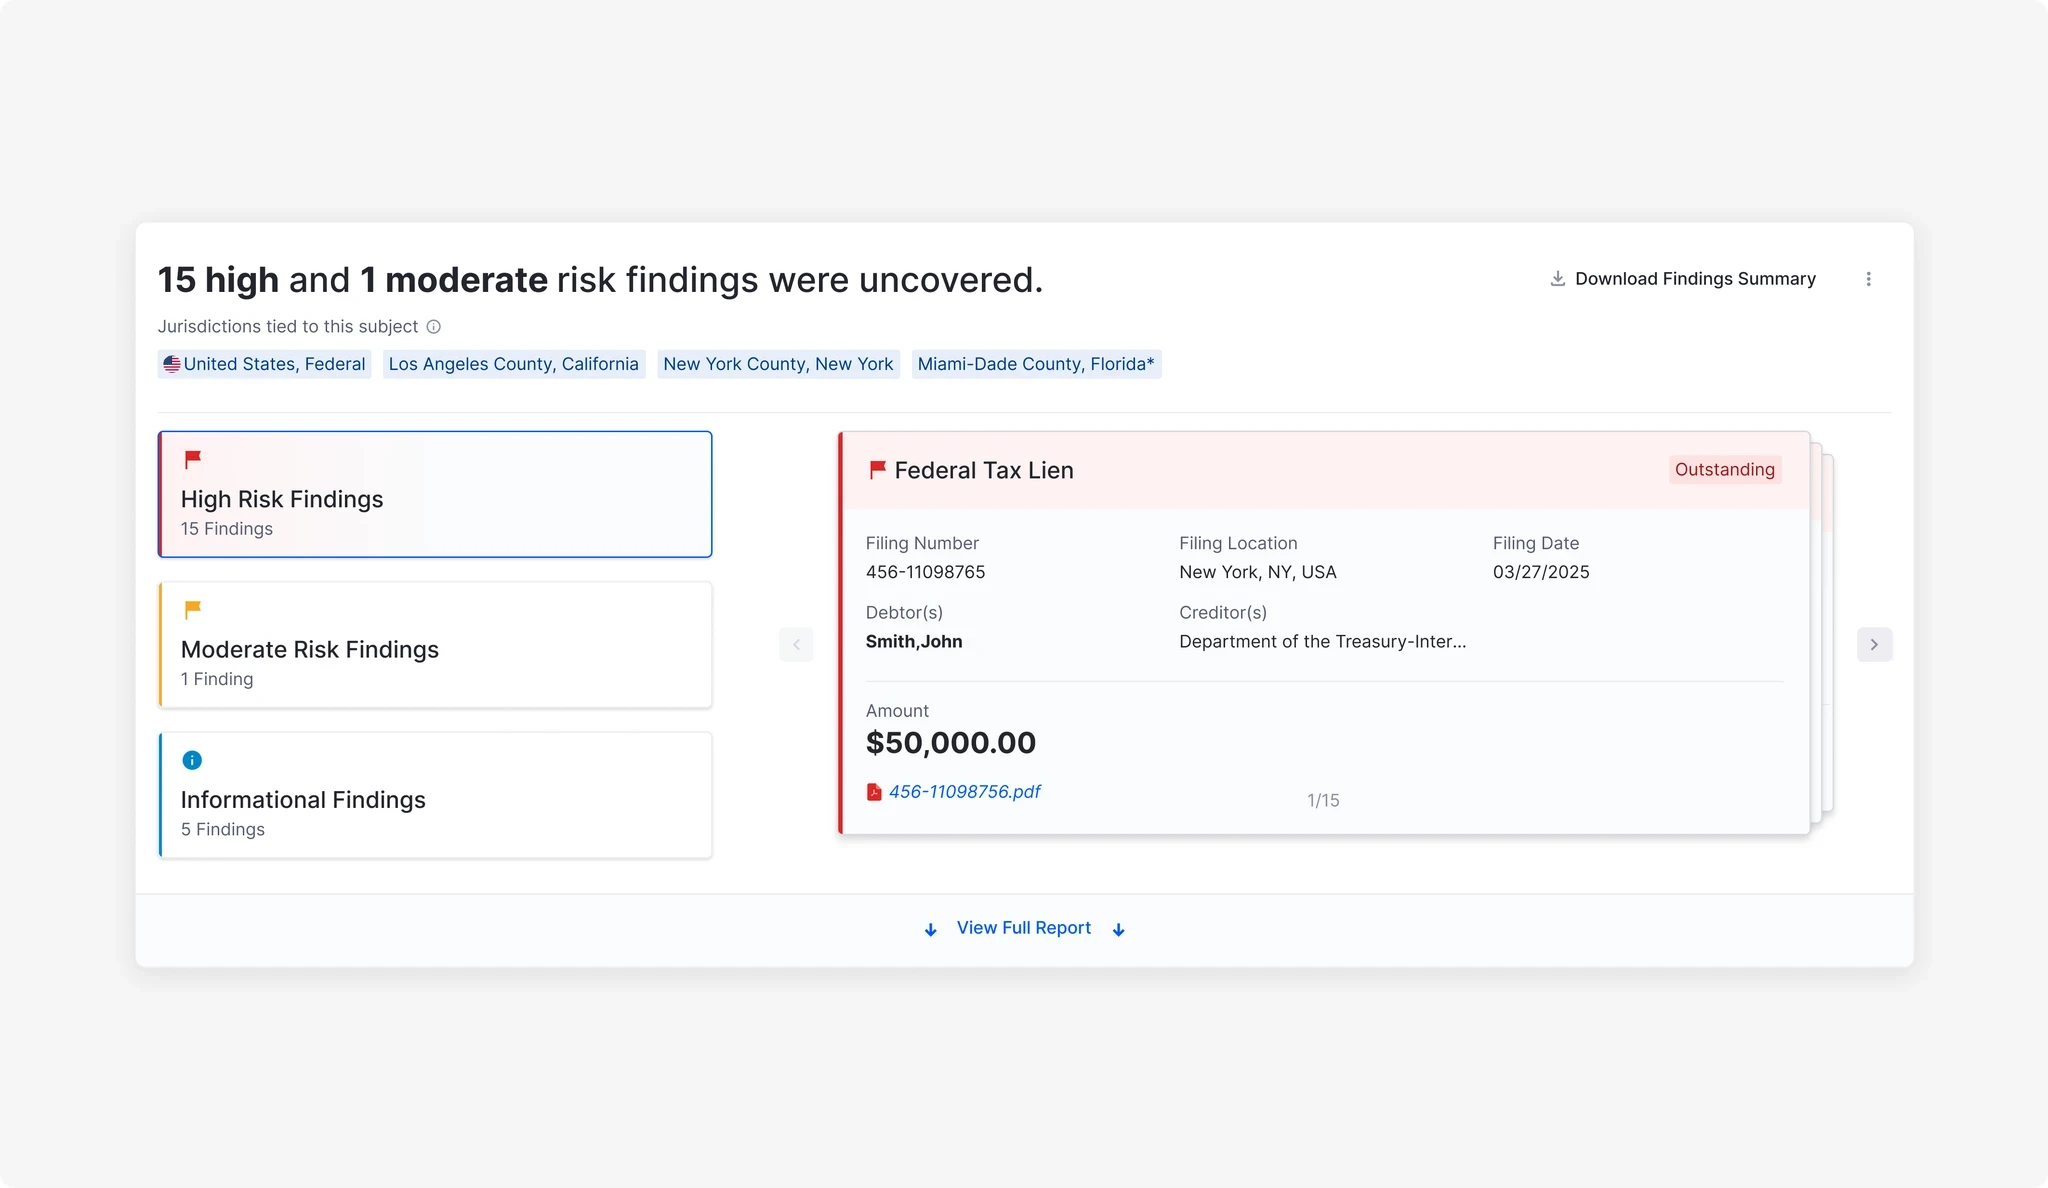Open the three-dot more options menu

1868,279
